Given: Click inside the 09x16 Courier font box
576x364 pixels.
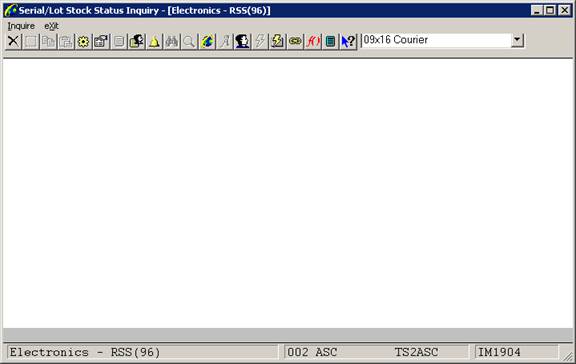Looking at the screenshot, I should [436, 40].
